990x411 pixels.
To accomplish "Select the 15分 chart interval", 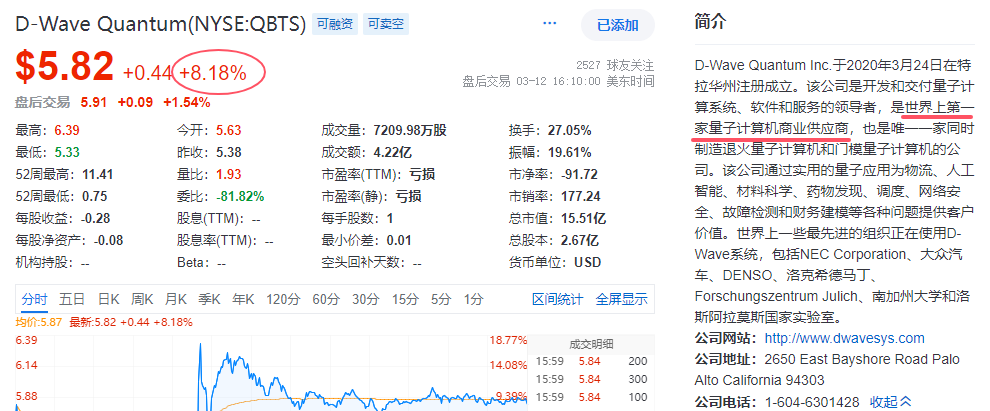I will (404, 299).
